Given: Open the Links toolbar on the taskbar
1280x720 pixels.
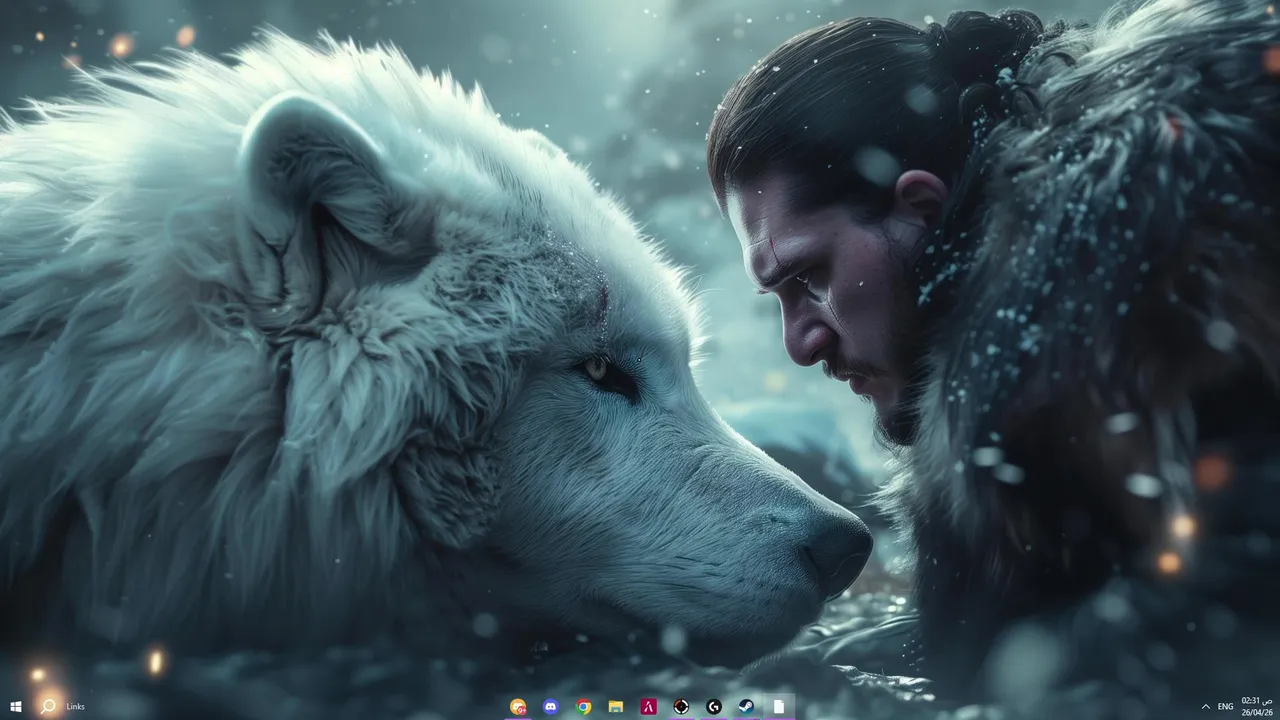Looking at the screenshot, I should tap(76, 707).
